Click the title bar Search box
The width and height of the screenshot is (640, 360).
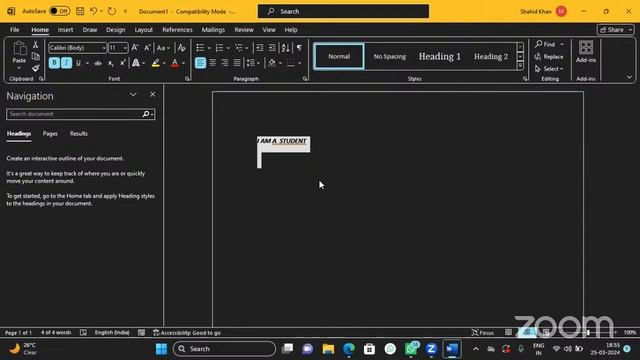343,11
